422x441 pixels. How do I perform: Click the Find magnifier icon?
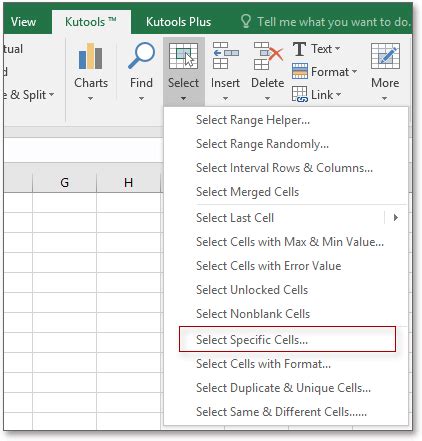tap(142, 55)
